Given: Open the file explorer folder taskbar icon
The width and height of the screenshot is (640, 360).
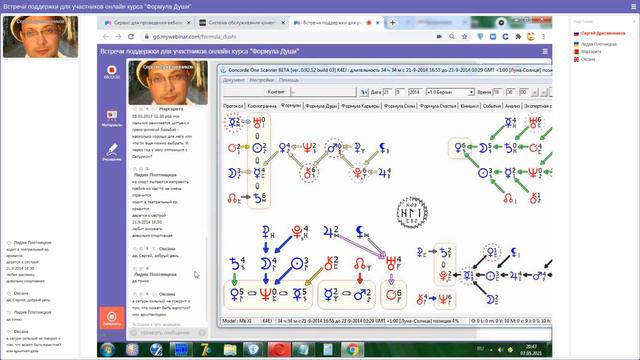Looking at the screenshot, I should pos(230,350).
